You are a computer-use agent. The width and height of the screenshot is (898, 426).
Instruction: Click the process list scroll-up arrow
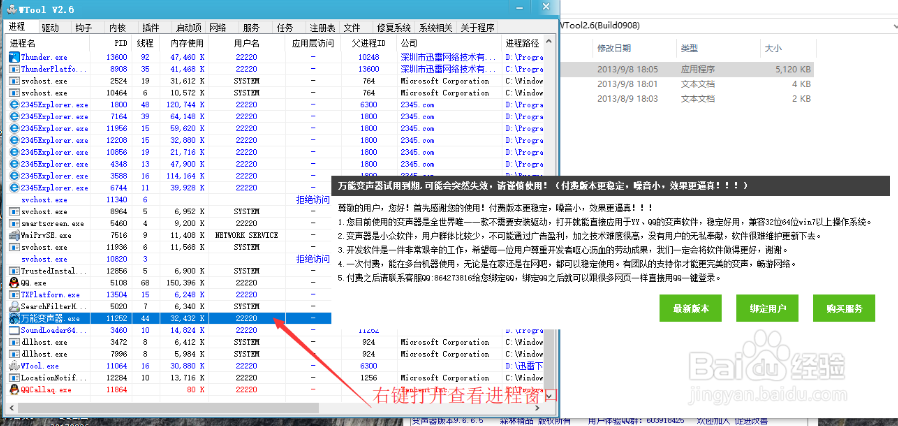click(550, 41)
